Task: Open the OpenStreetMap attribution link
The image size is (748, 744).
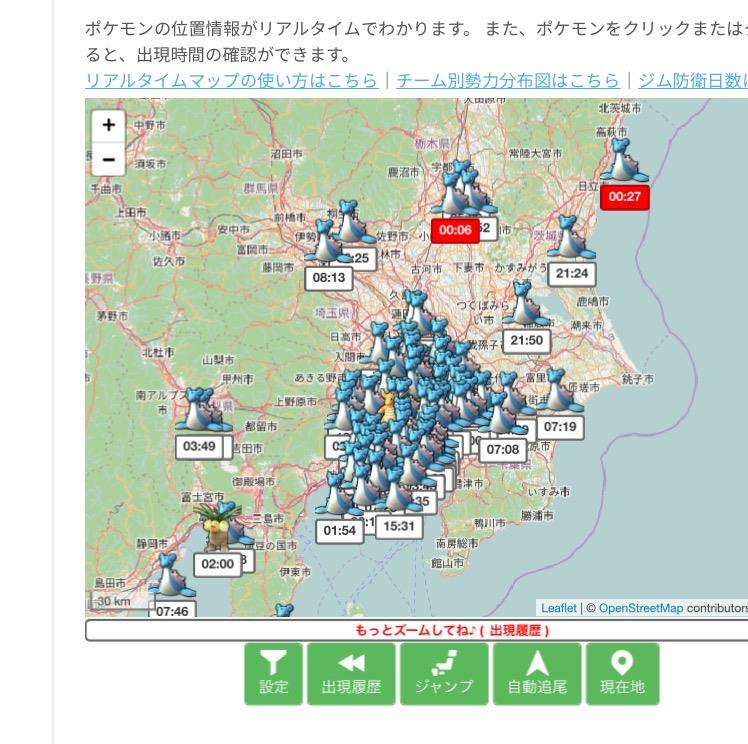Action: click(x=641, y=608)
